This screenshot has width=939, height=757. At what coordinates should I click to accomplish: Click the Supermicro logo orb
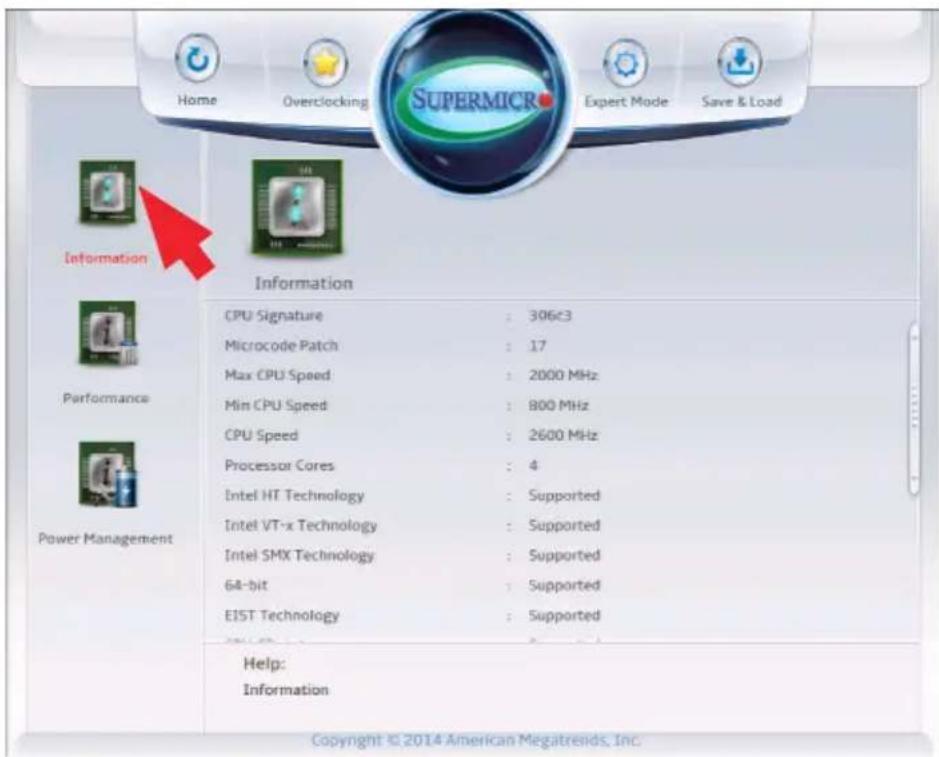(x=474, y=100)
